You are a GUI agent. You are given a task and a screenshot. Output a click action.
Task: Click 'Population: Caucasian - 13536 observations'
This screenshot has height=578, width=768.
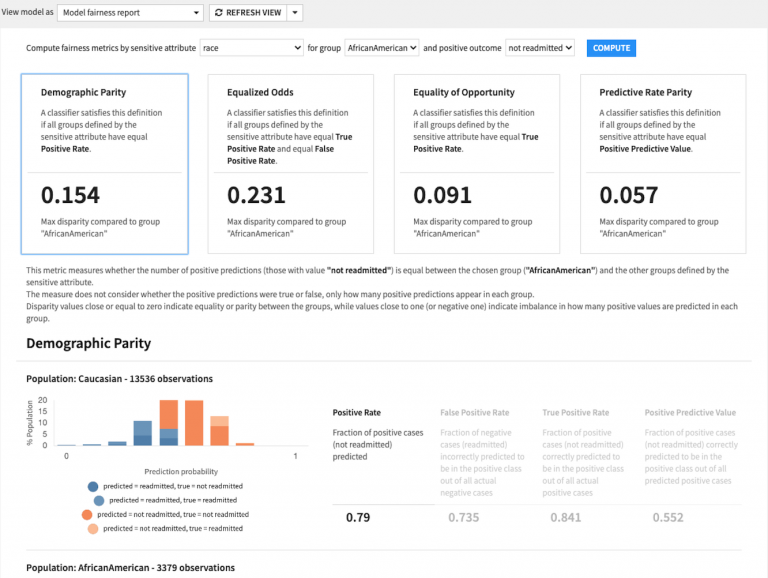coord(120,379)
